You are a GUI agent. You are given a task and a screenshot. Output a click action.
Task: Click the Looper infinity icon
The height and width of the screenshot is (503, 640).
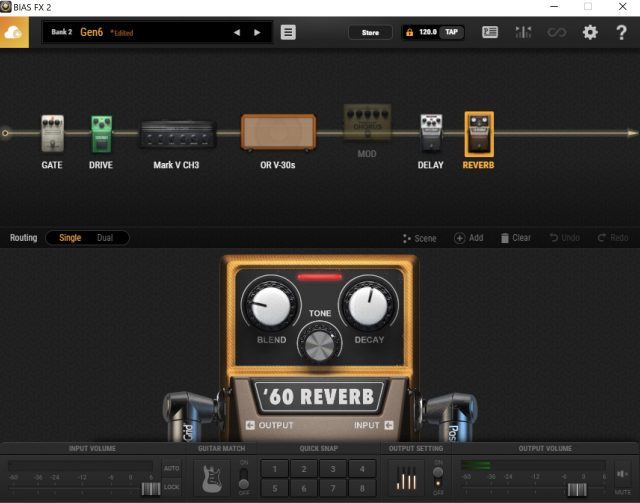[557, 32]
